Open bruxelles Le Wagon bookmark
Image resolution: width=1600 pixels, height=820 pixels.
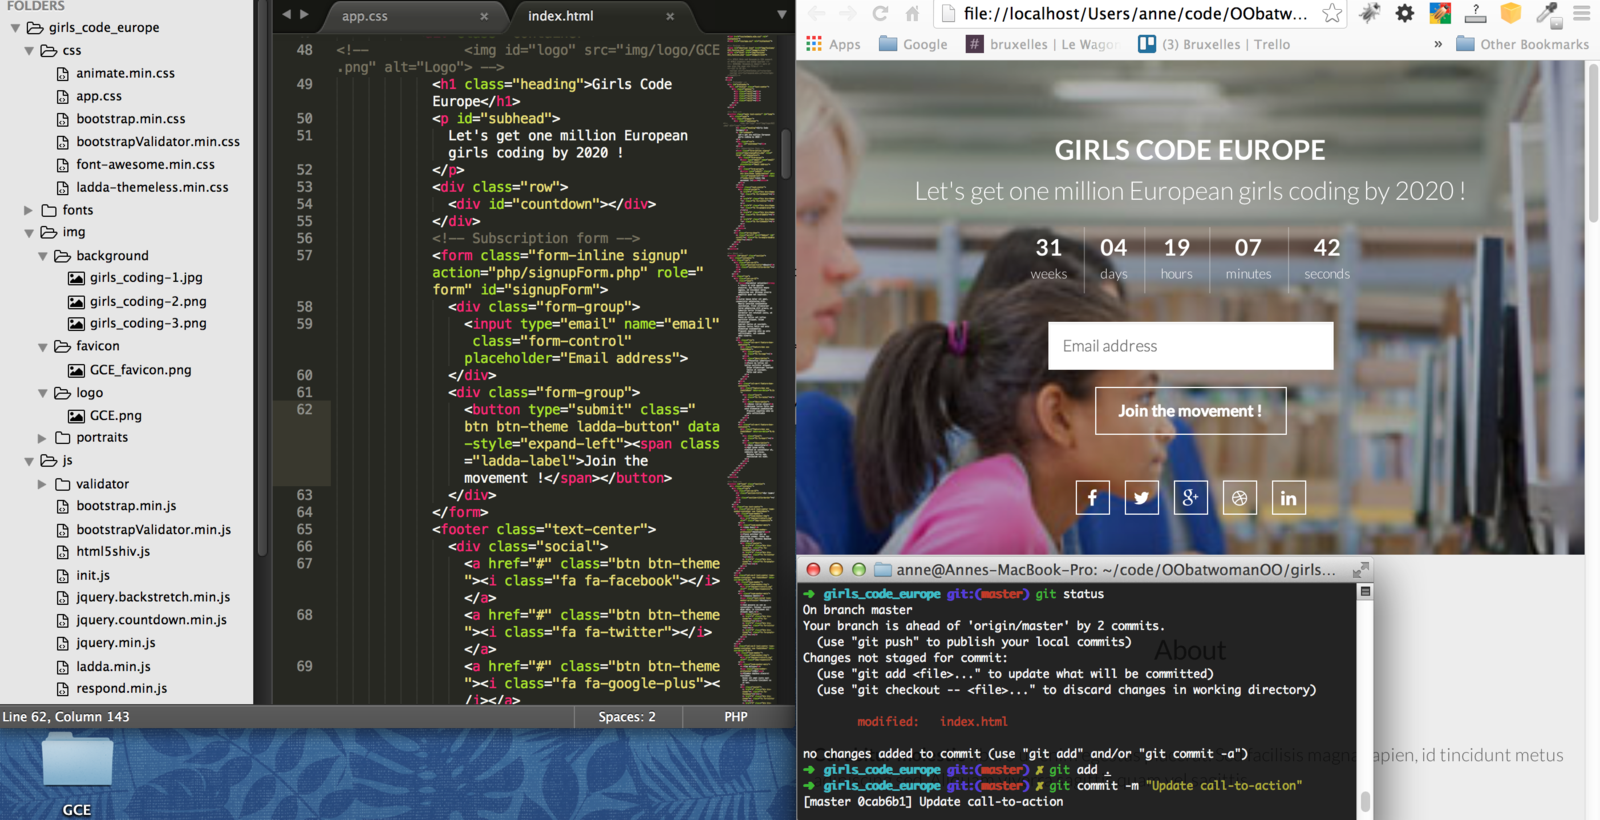point(1043,44)
